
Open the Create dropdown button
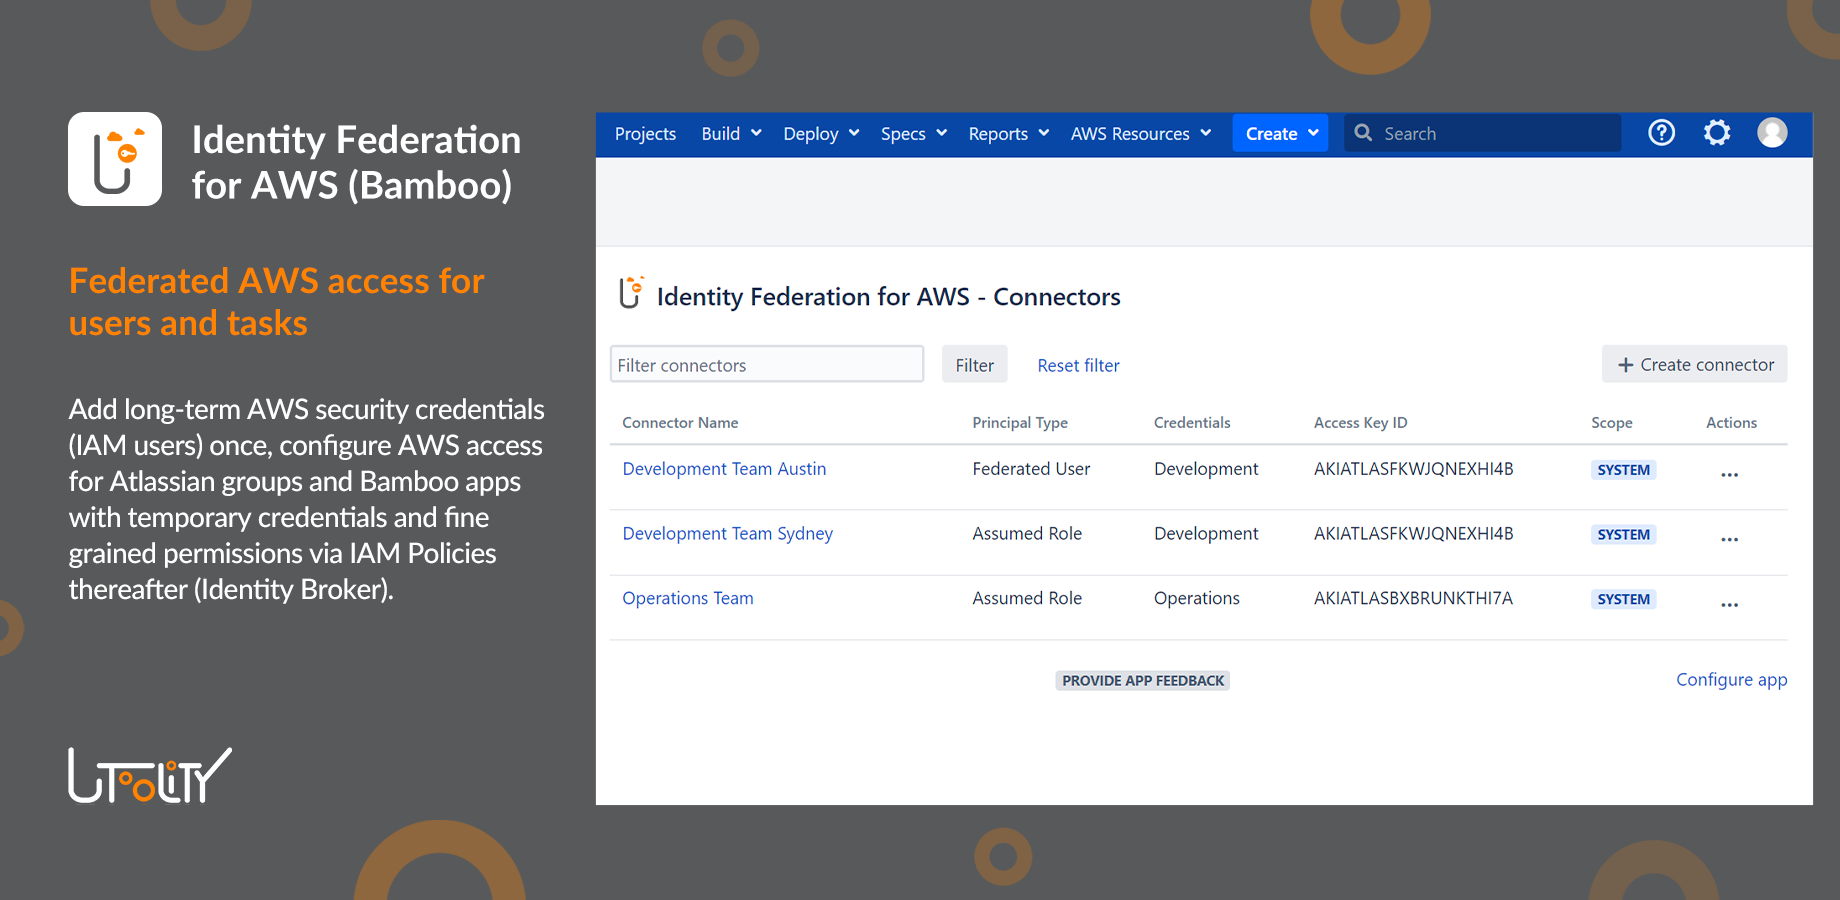(x=1280, y=133)
